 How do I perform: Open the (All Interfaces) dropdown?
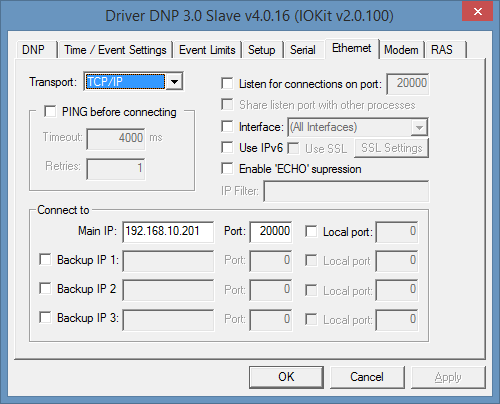coord(358,127)
